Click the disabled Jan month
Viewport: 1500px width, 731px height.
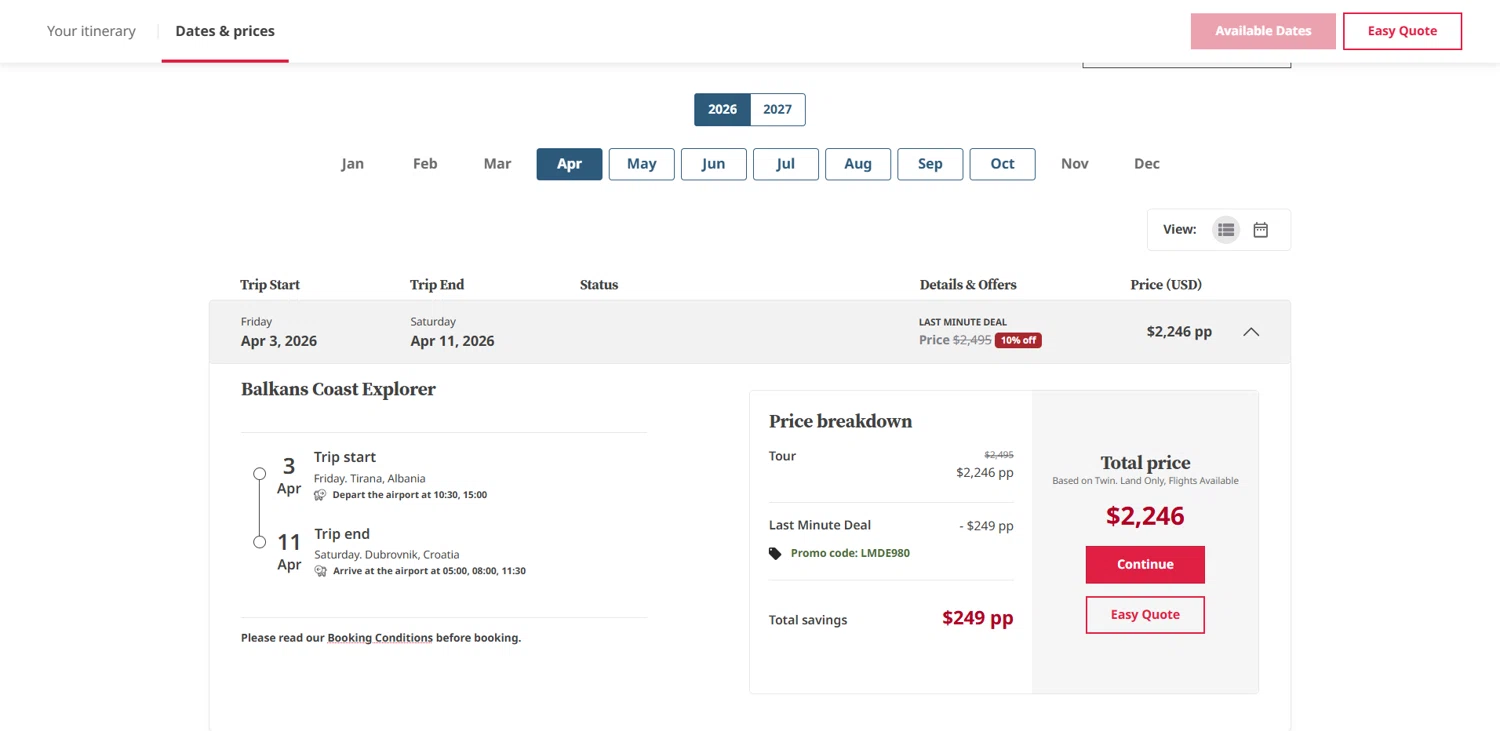(x=353, y=164)
